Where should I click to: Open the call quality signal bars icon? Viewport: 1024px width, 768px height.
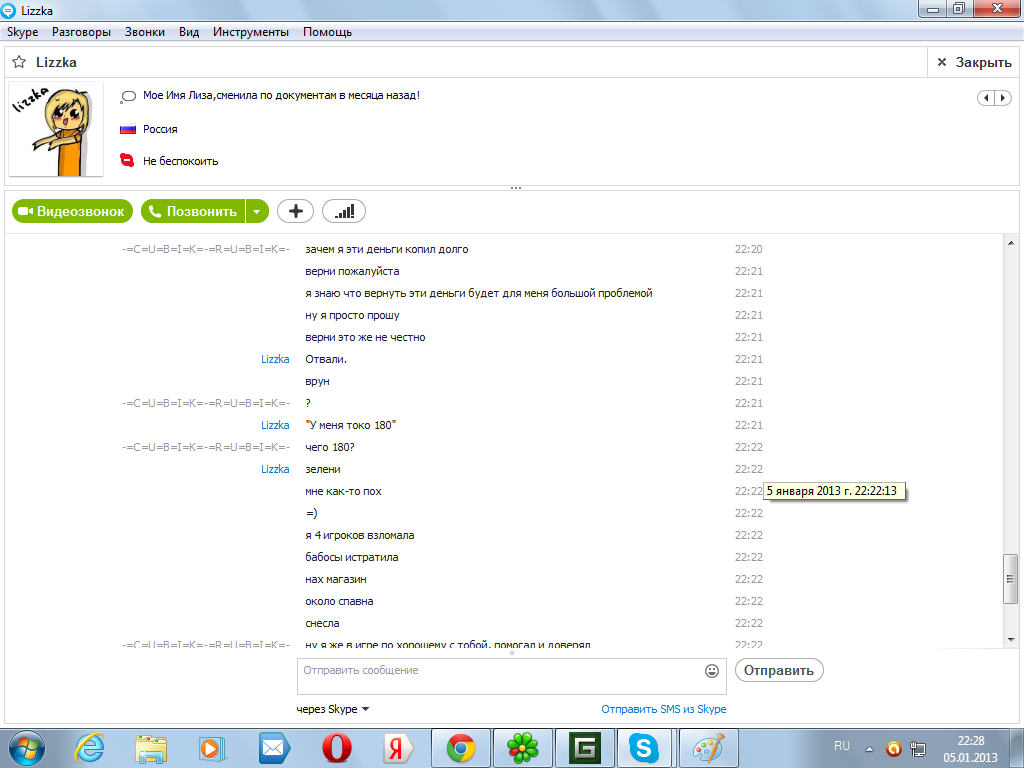(344, 211)
